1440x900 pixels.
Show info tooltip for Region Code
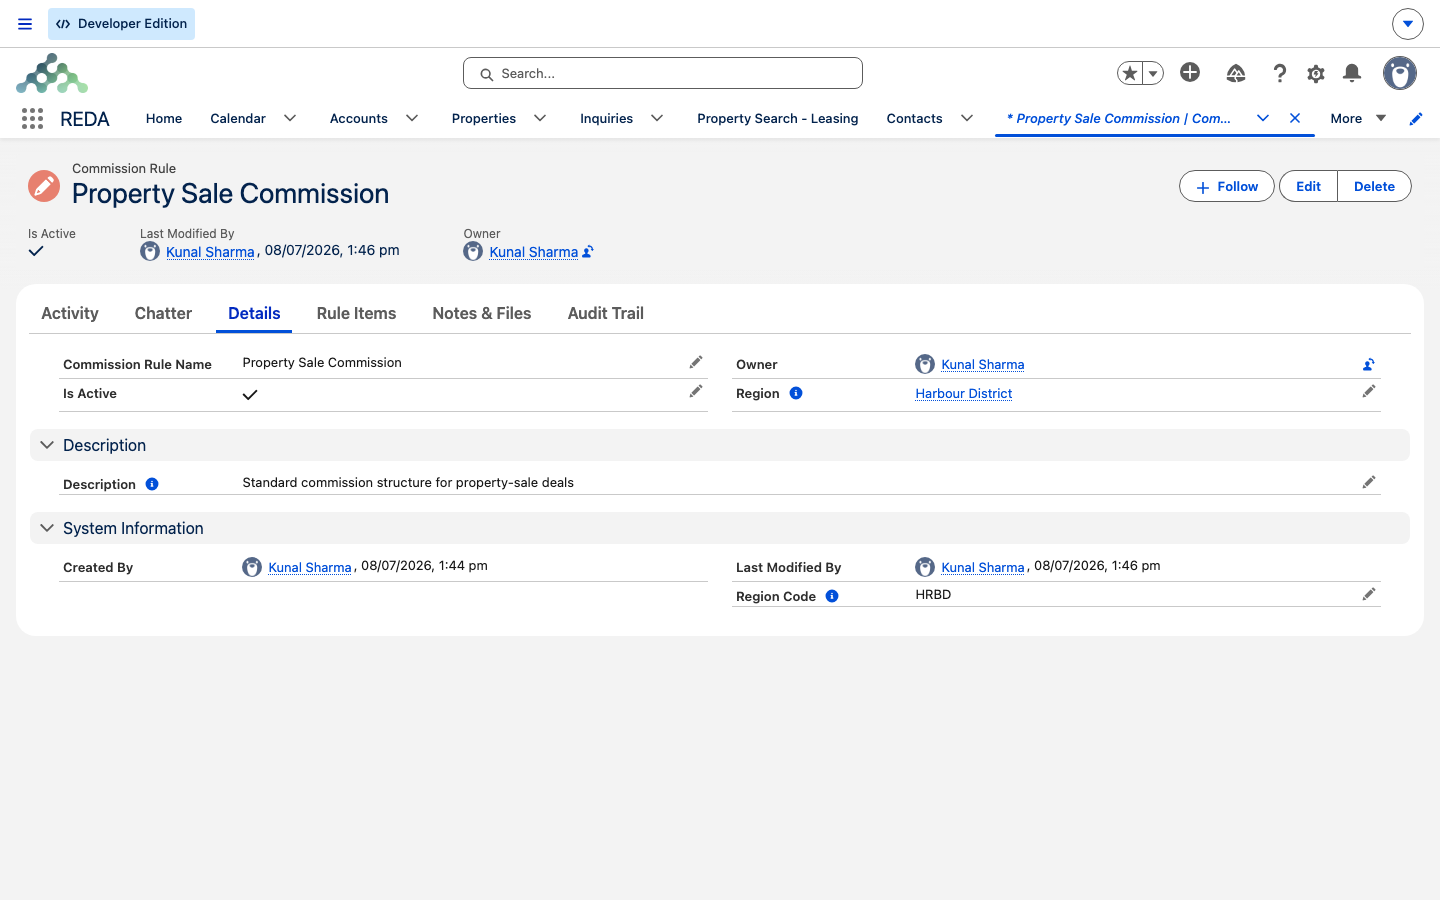click(x=832, y=596)
